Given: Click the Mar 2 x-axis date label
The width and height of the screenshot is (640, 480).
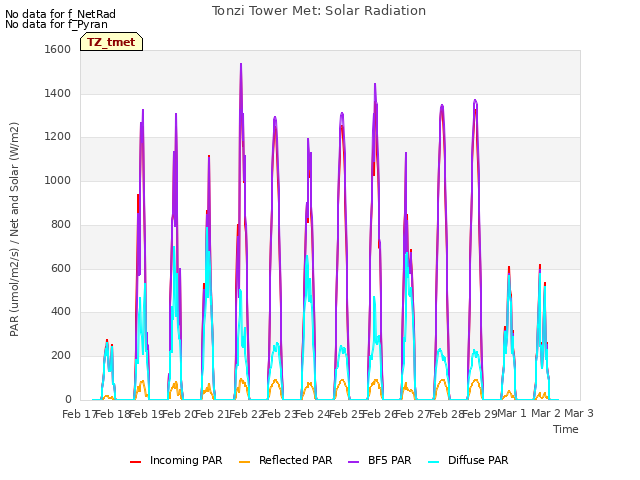Looking at the screenshot, I should tap(546, 413).
